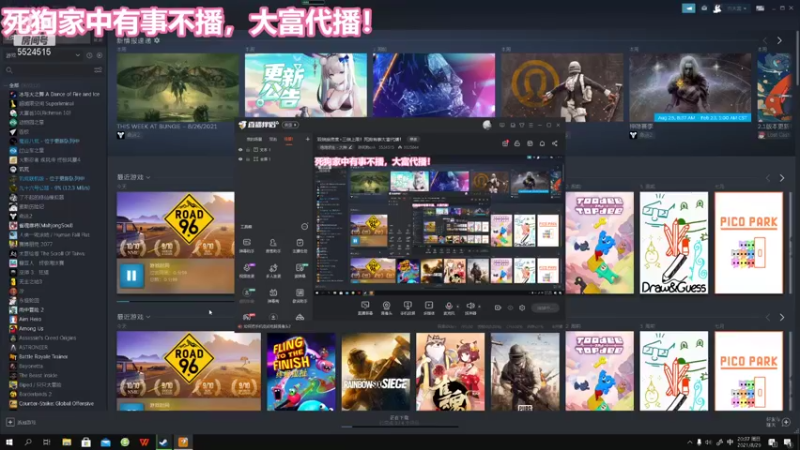800x450 pixels.
Task: Open PICO PARK cover in upper shelf
Action: [748, 243]
